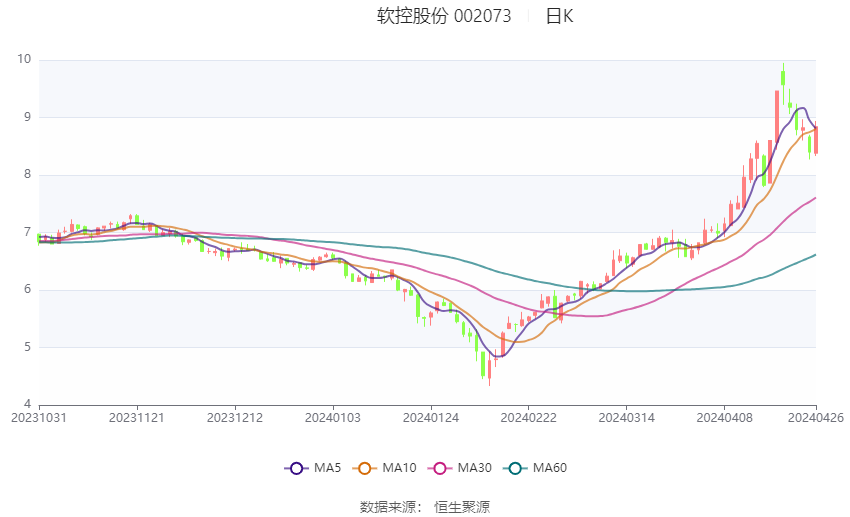Select the 日K label in title
850x517 pixels.
pyautogui.click(x=559, y=16)
